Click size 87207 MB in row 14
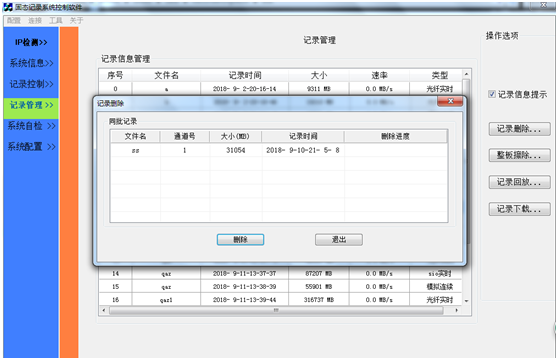The width and height of the screenshot is (558, 360). (319, 274)
